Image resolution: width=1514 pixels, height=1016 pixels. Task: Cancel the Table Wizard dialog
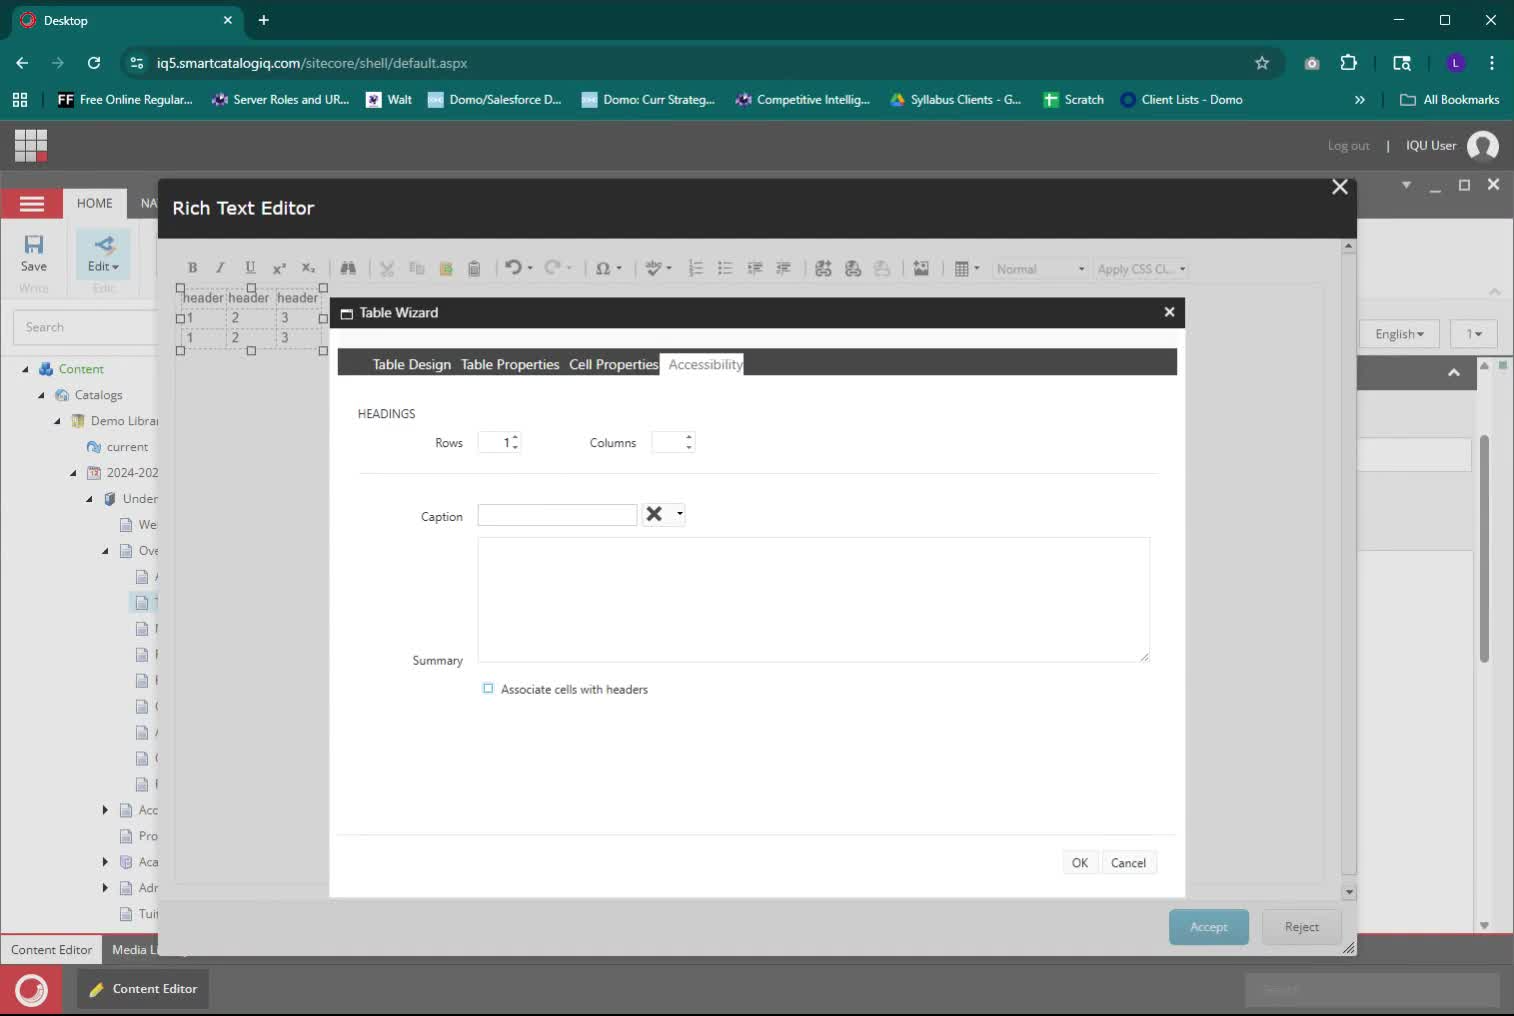(x=1128, y=863)
